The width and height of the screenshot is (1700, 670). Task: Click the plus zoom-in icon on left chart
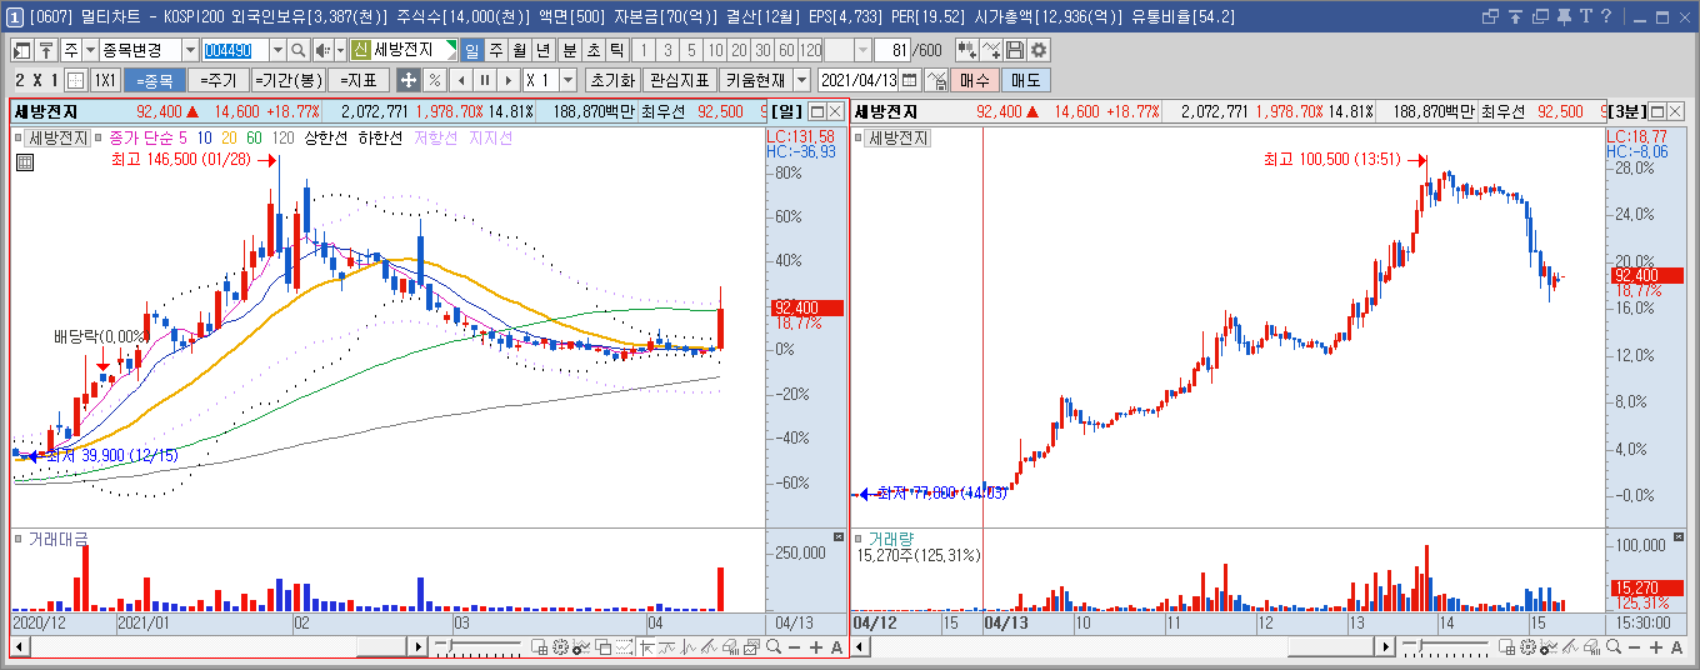pyautogui.click(x=816, y=648)
